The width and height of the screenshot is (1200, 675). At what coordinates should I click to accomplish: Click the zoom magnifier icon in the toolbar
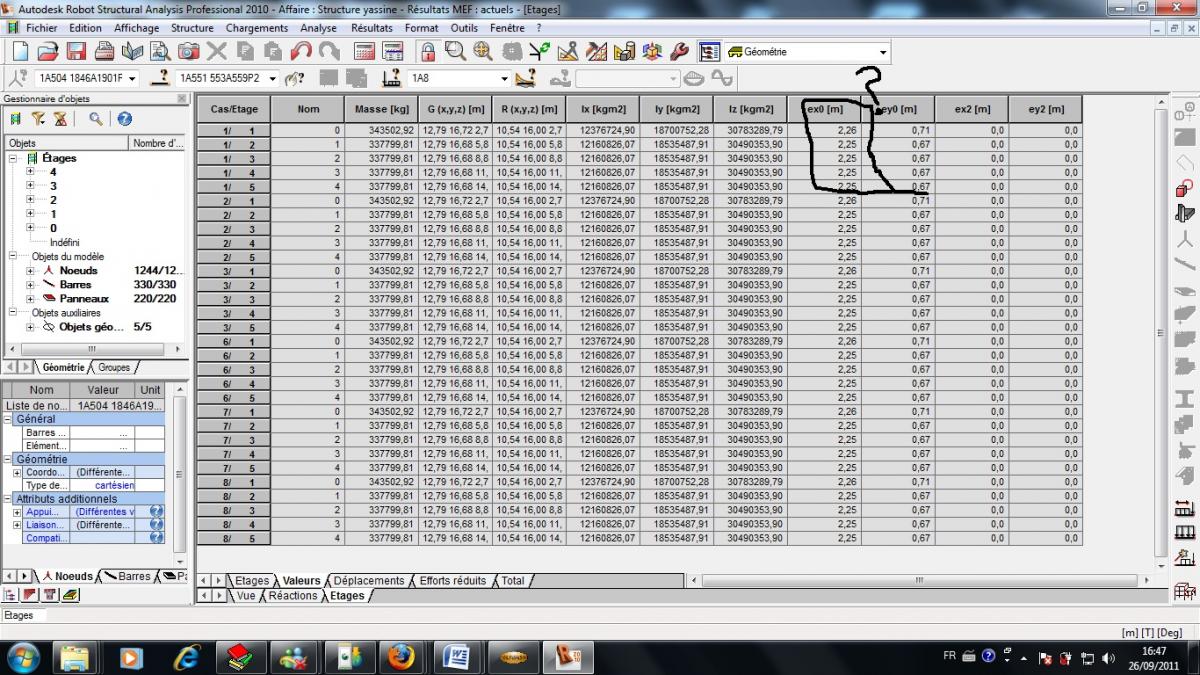click(x=455, y=52)
